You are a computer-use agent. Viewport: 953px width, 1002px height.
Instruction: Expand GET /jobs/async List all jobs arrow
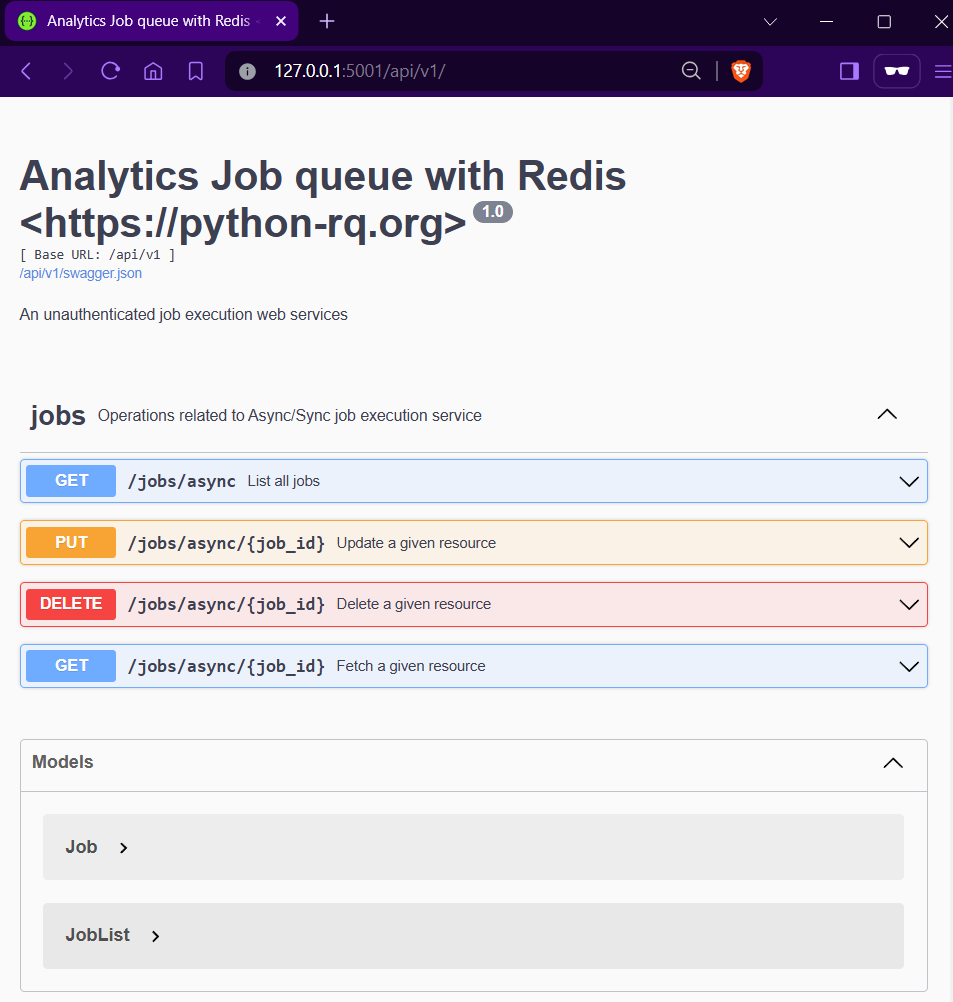909,481
